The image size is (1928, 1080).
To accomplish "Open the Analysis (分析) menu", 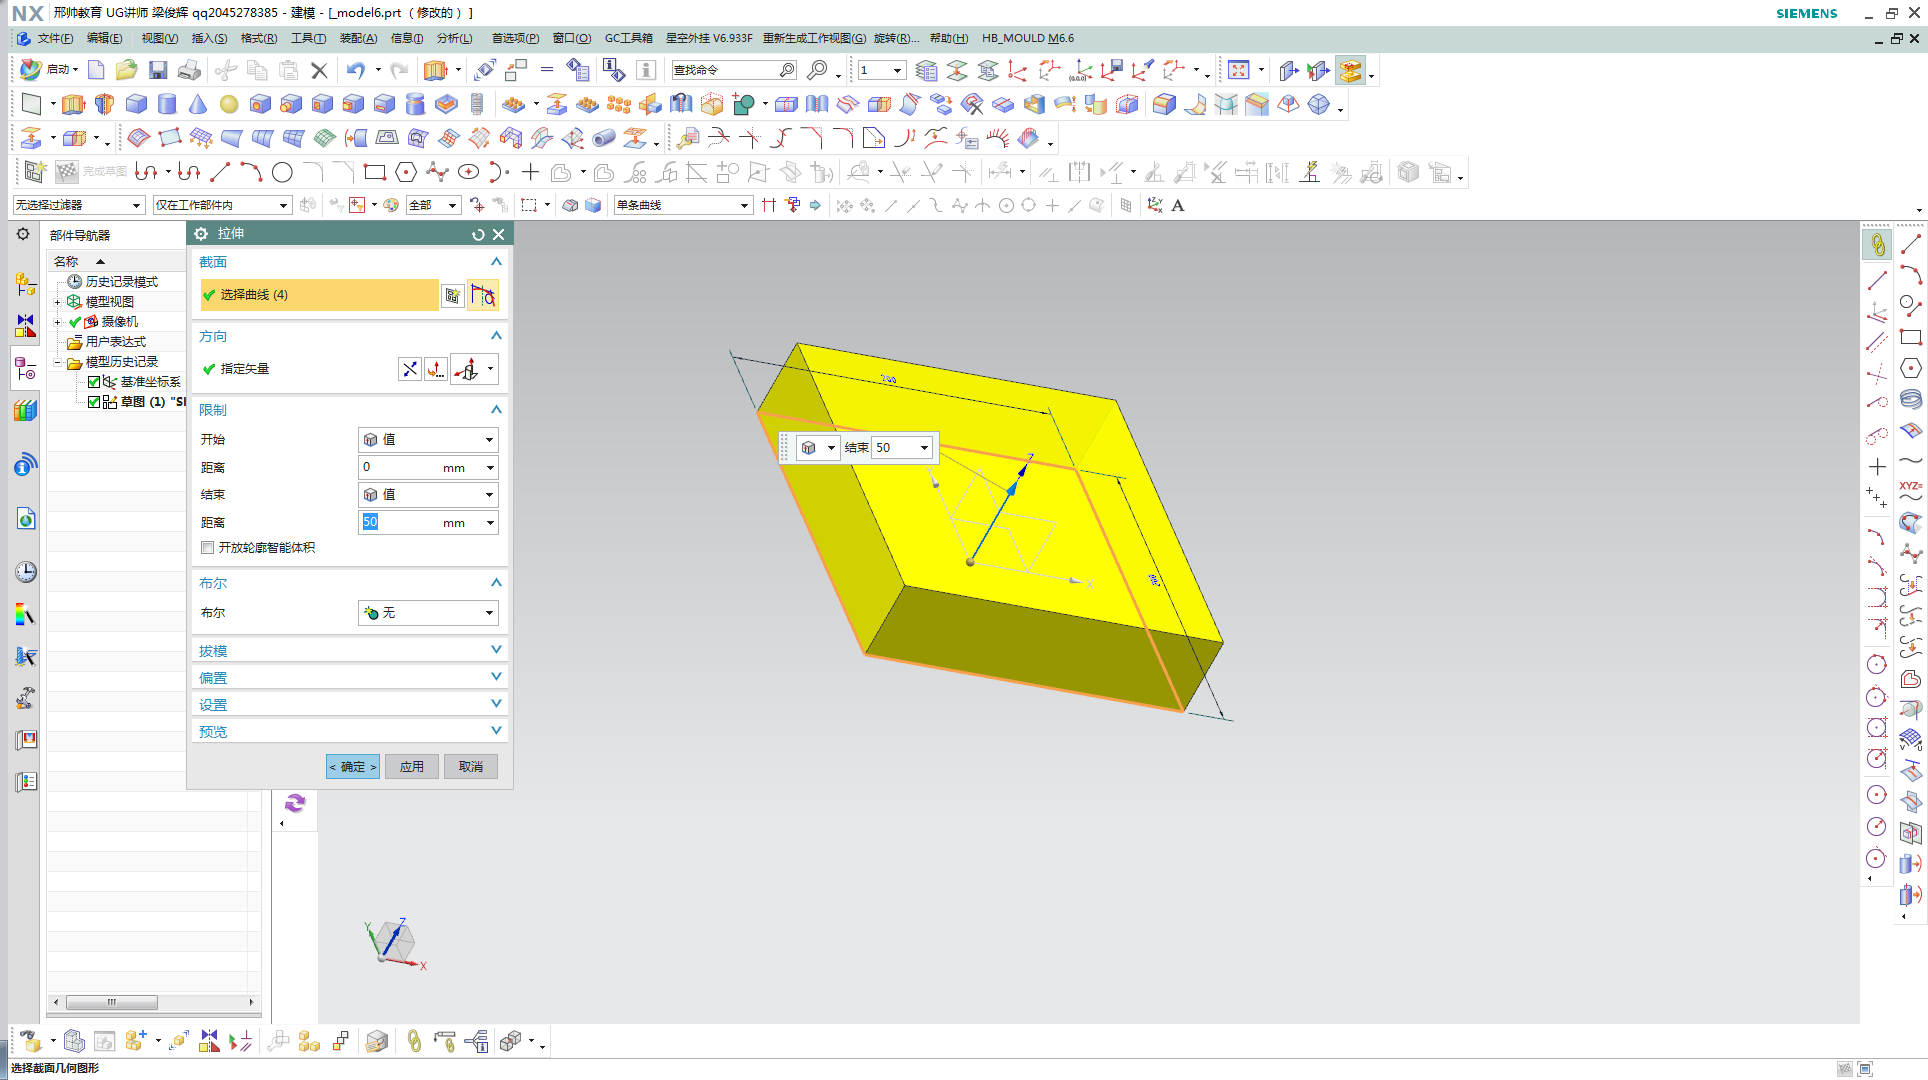I will (x=454, y=38).
